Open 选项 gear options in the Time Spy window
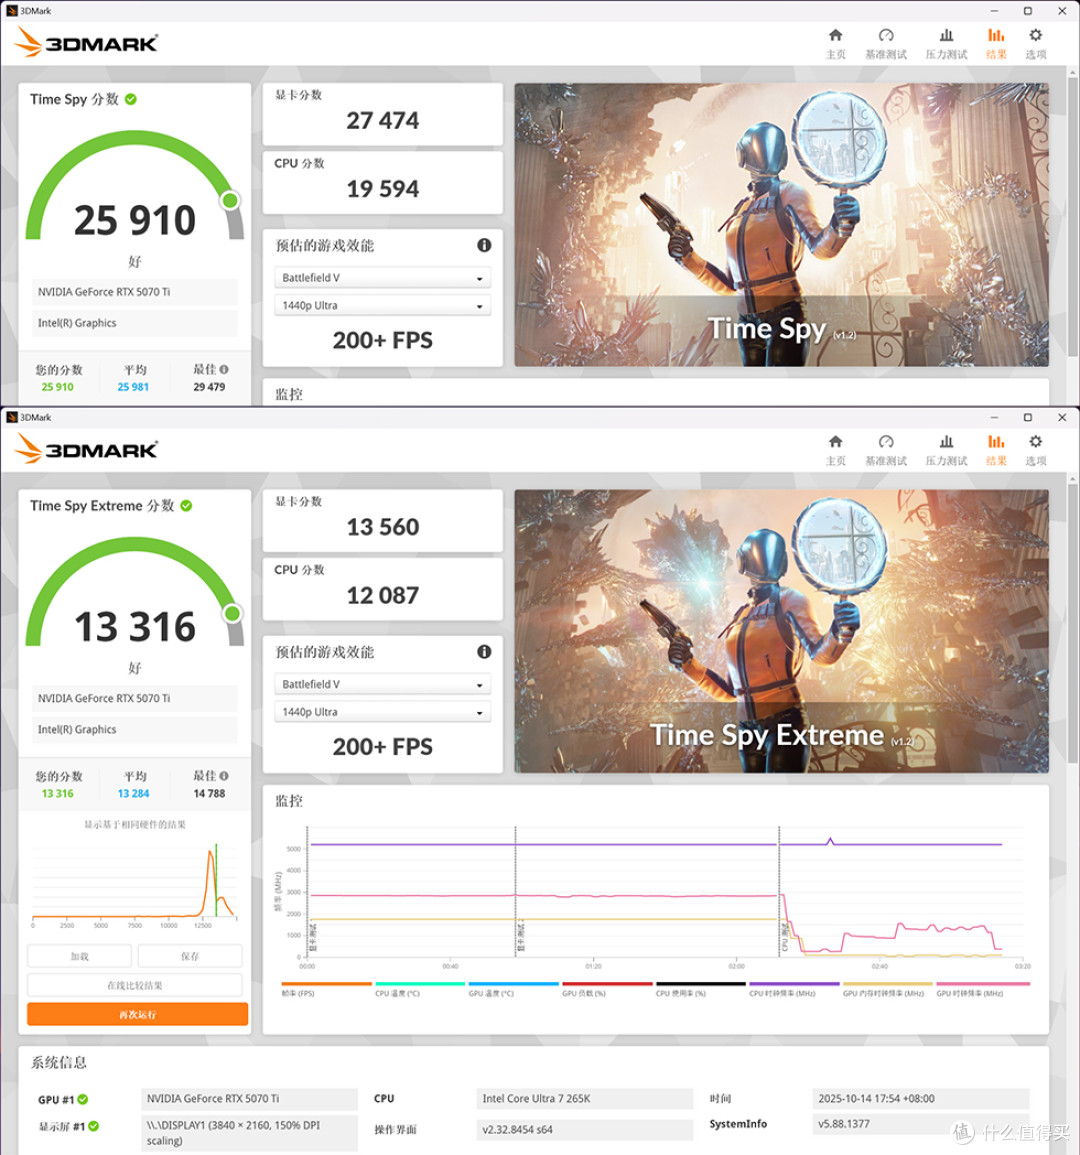This screenshot has height=1155, width=1080. coord(1036,43)
